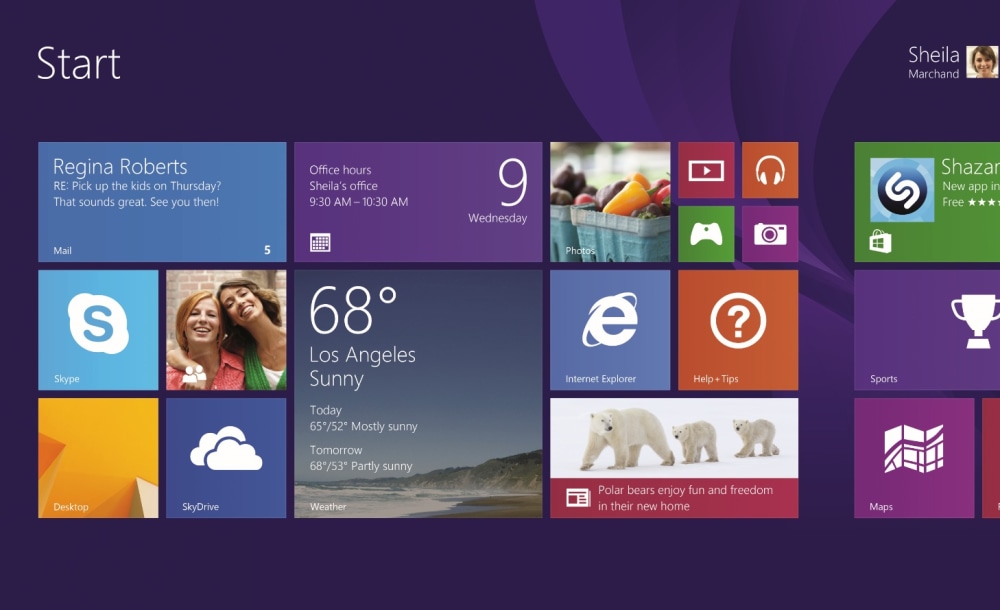Open the Xbox Games controller tile
This screenshot has height=610, width=1000.
coord(706,234)
